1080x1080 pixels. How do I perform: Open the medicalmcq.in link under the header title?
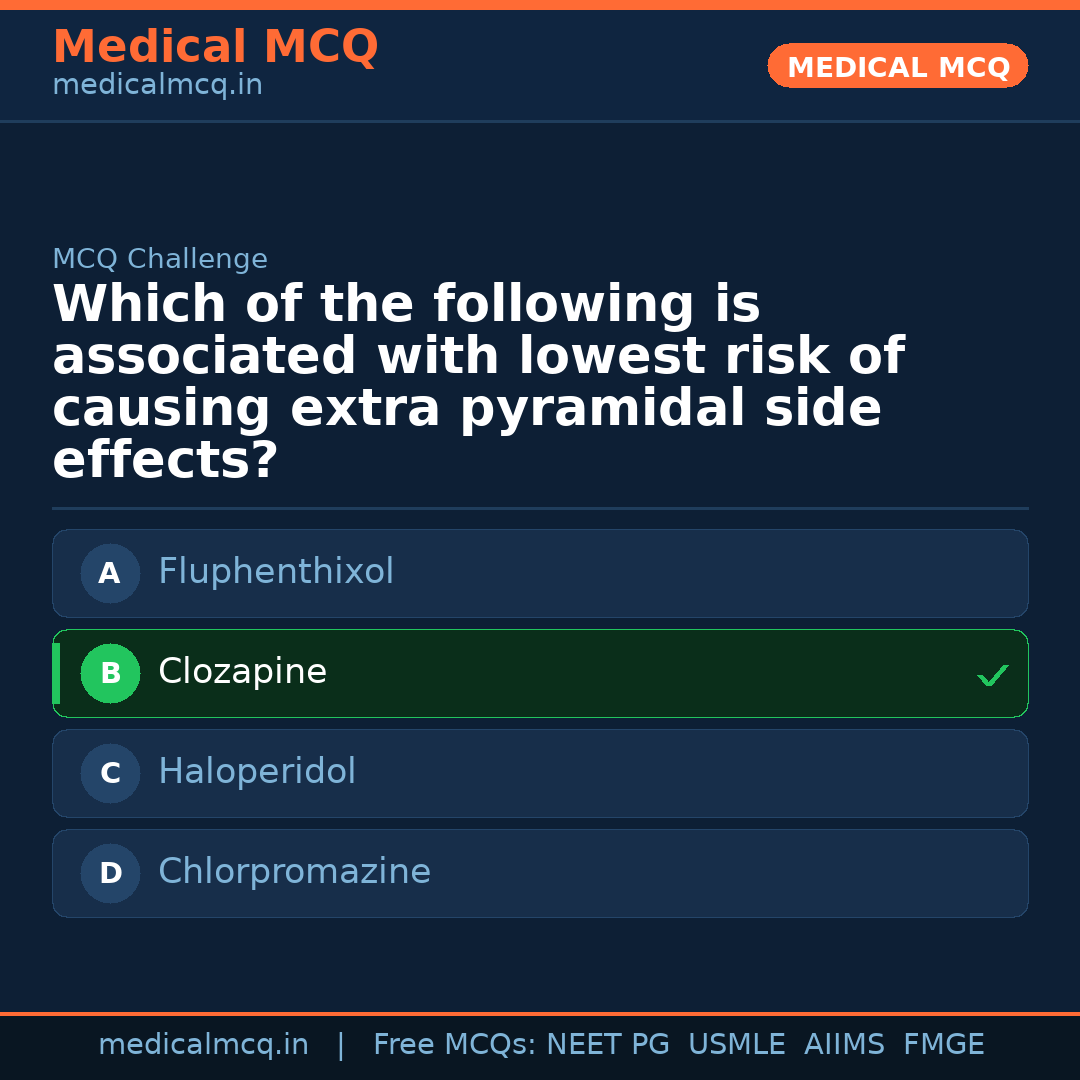point(157,86)
